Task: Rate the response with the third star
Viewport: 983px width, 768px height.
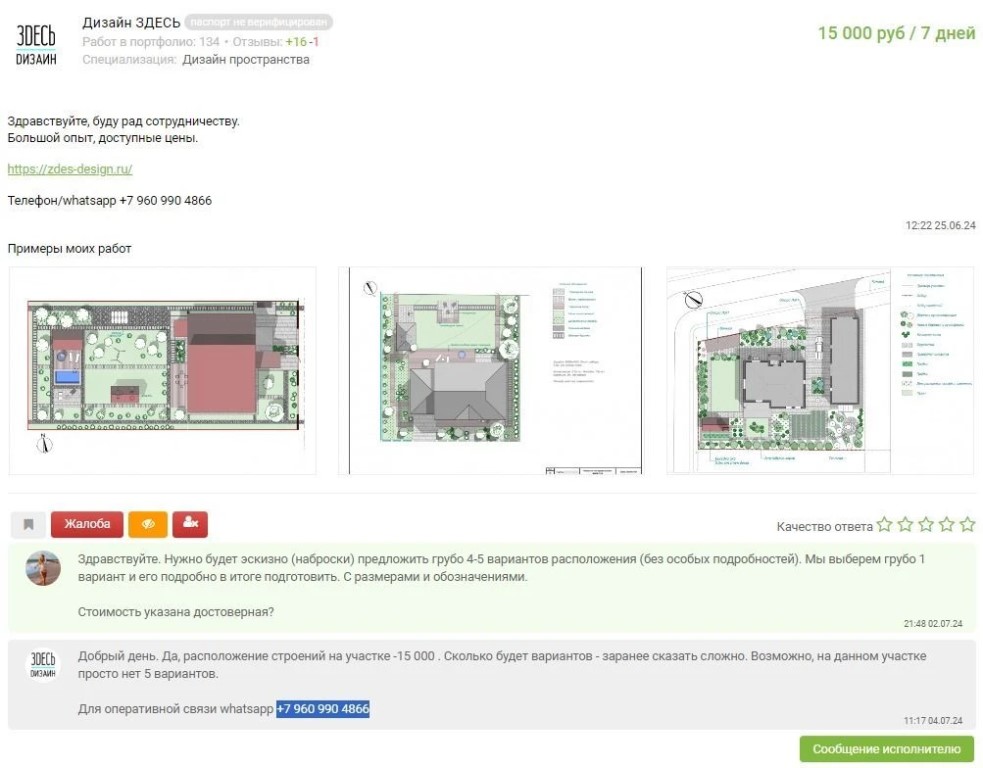Action: click(x=926, y=525)
